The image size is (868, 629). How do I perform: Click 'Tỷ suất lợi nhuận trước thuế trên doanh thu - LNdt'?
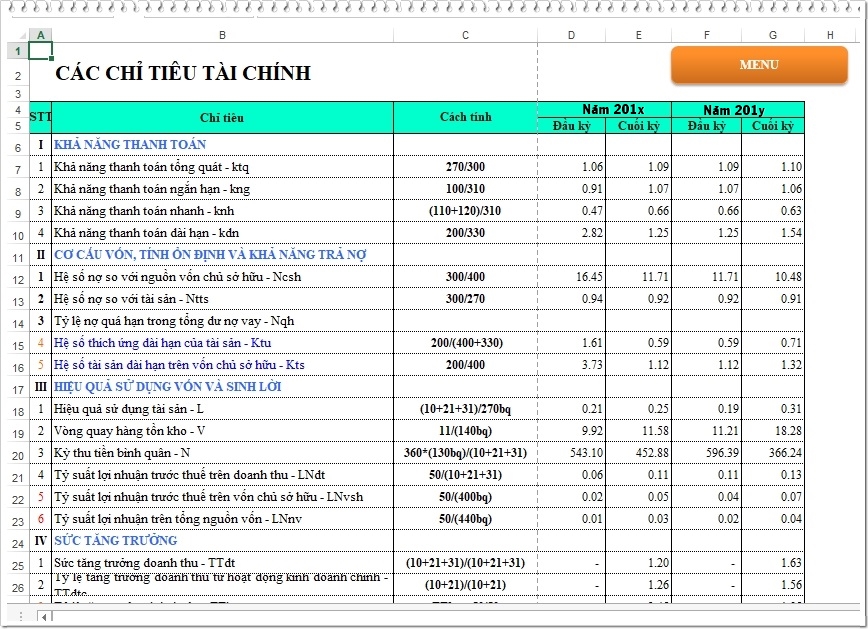(189, 475)
